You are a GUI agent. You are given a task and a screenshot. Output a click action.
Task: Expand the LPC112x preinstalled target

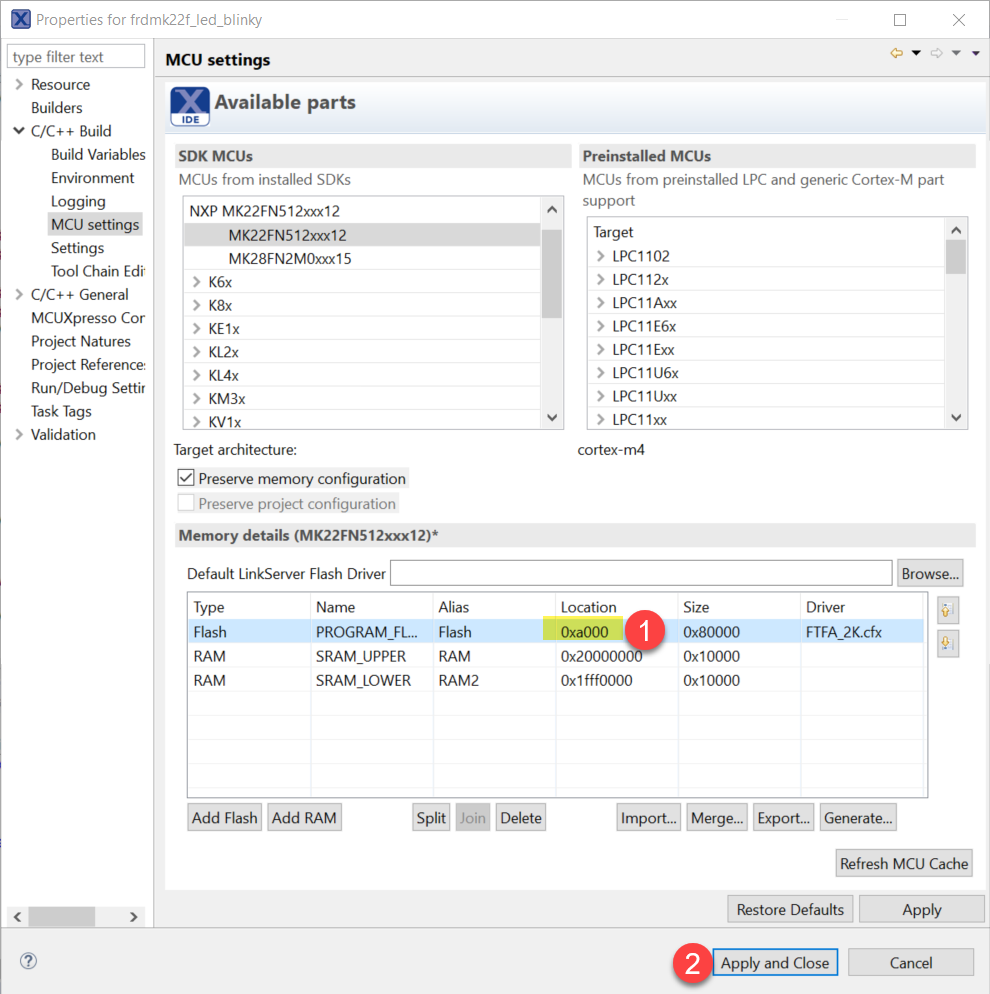point(600,280)
